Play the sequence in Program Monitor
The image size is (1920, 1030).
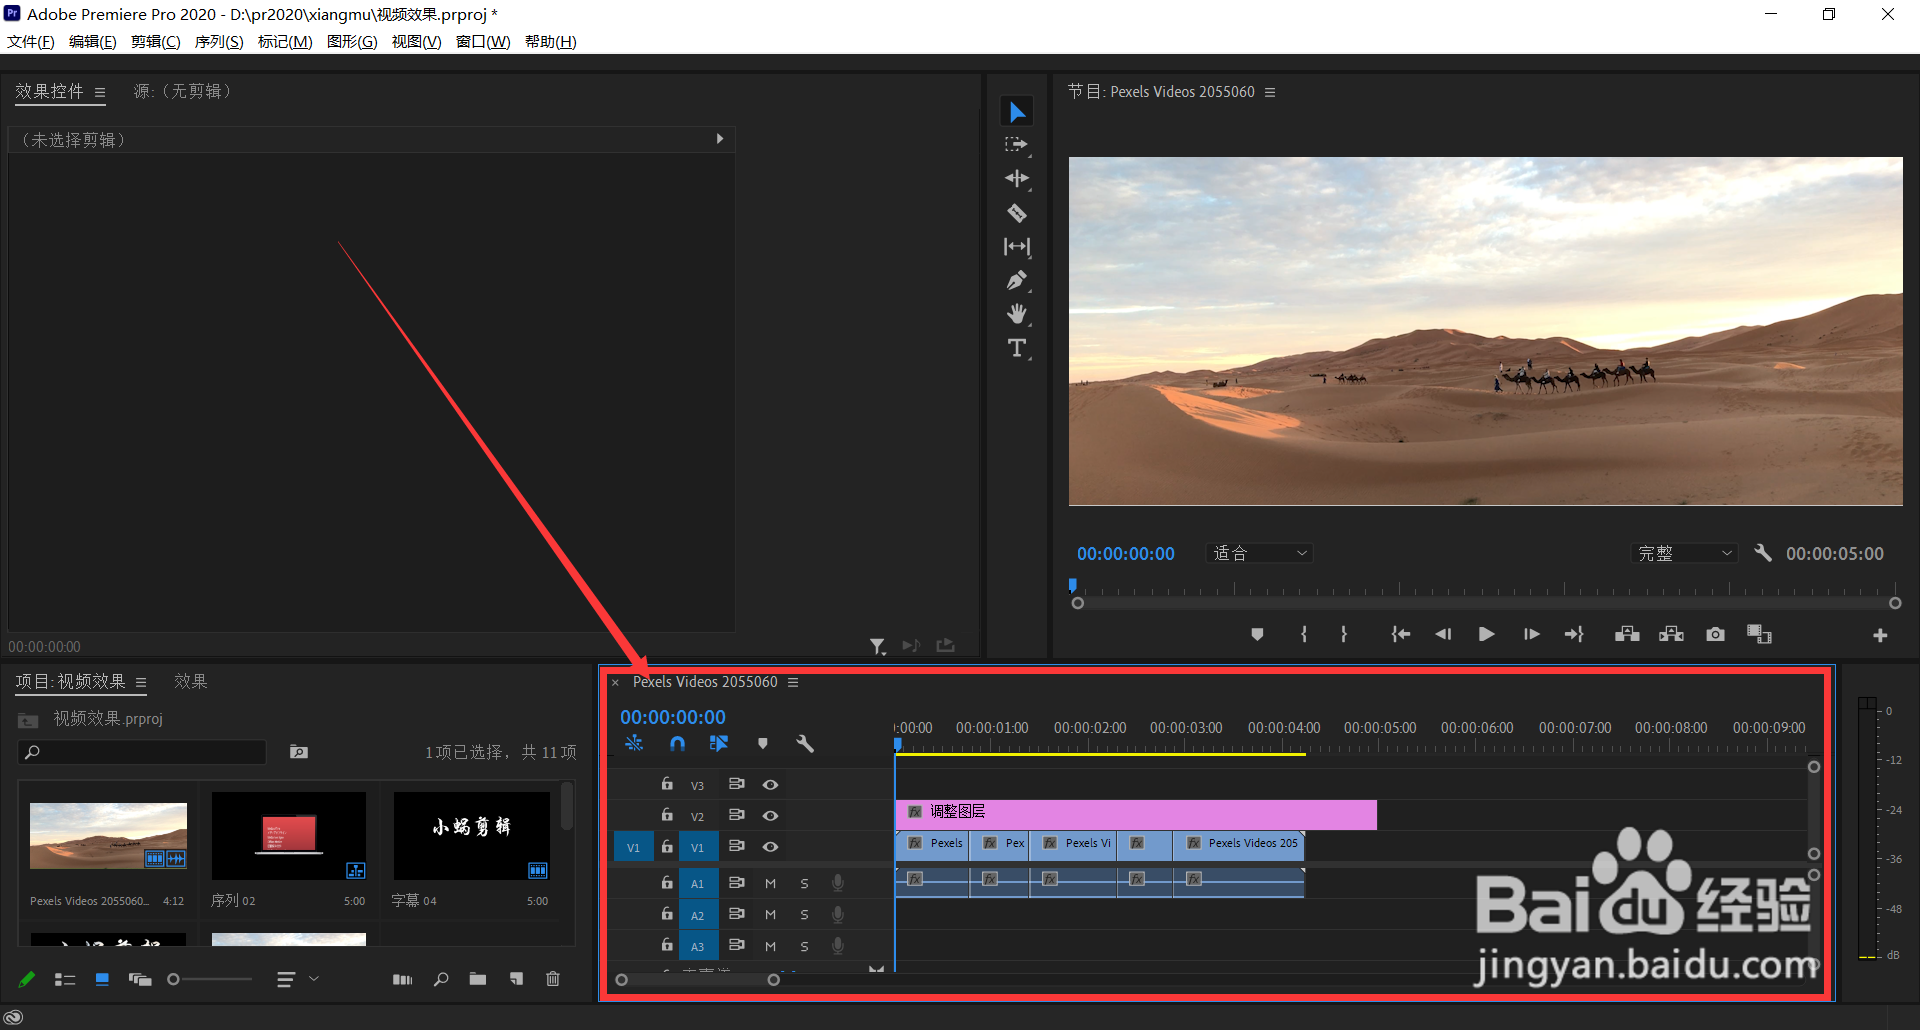[1486, 634]
